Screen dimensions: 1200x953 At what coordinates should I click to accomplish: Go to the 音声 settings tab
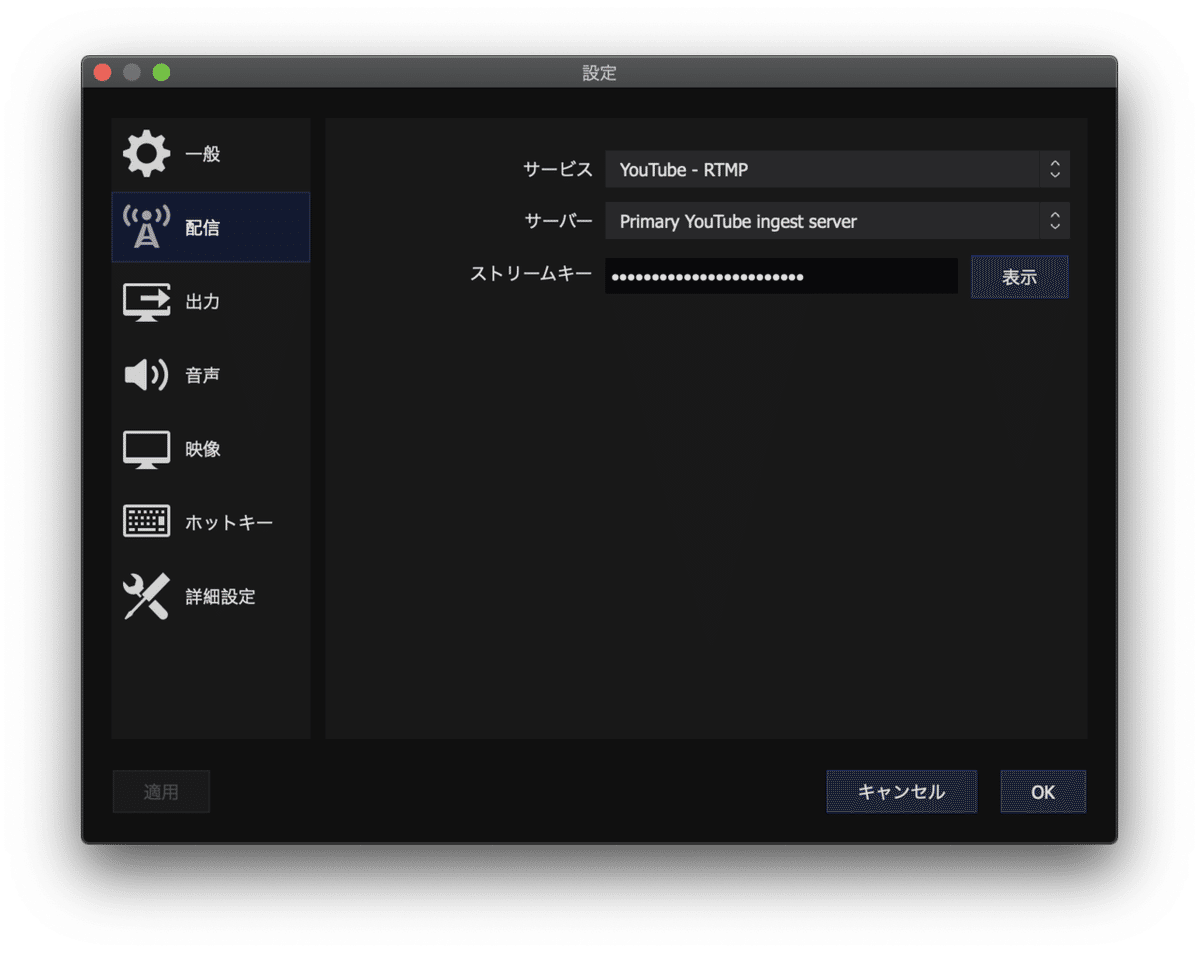211,375
